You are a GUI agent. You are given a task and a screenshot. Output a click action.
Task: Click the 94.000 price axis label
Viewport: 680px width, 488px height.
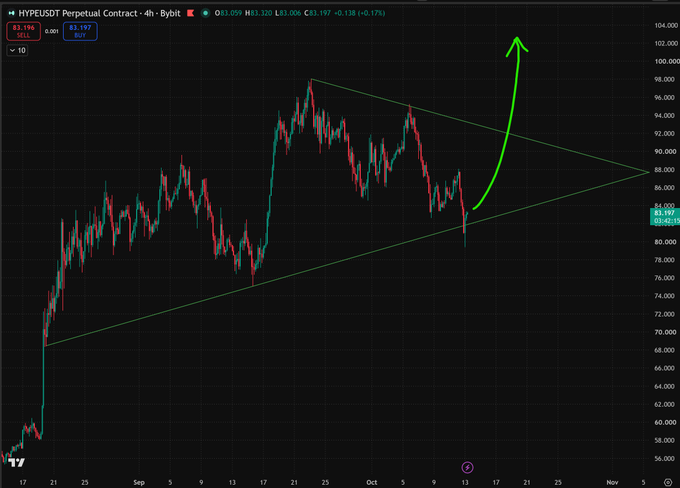click(x=664, y=115)
